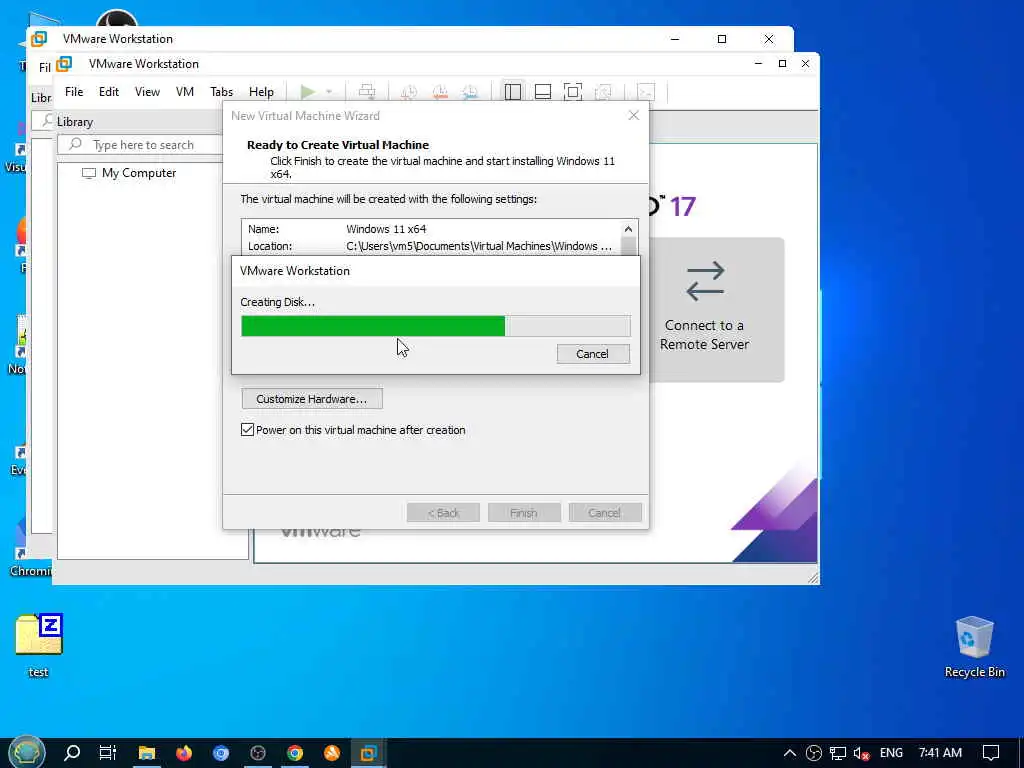1024x768 pixels.
Task: Click the wizard's bottom Cancel button
Action: [605, 513]
